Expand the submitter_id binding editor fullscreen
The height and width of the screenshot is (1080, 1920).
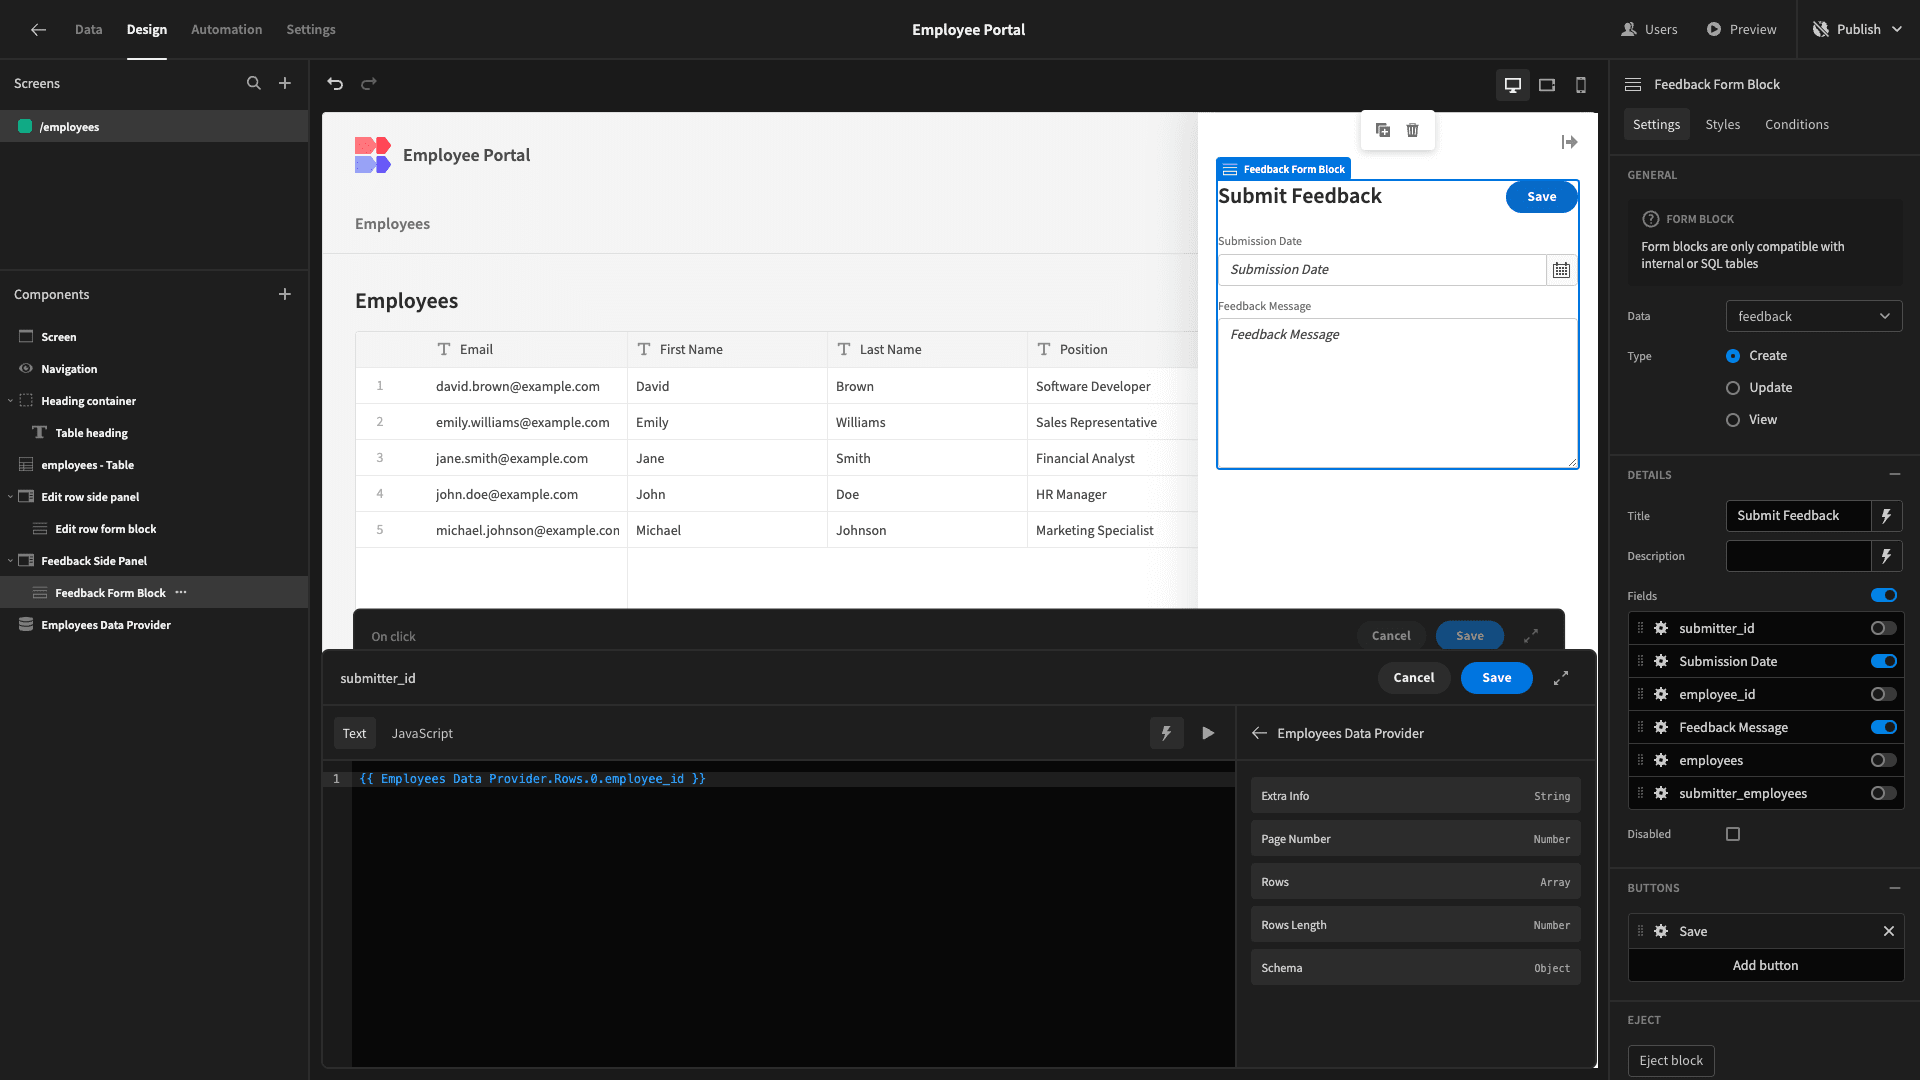[1561, 678]
